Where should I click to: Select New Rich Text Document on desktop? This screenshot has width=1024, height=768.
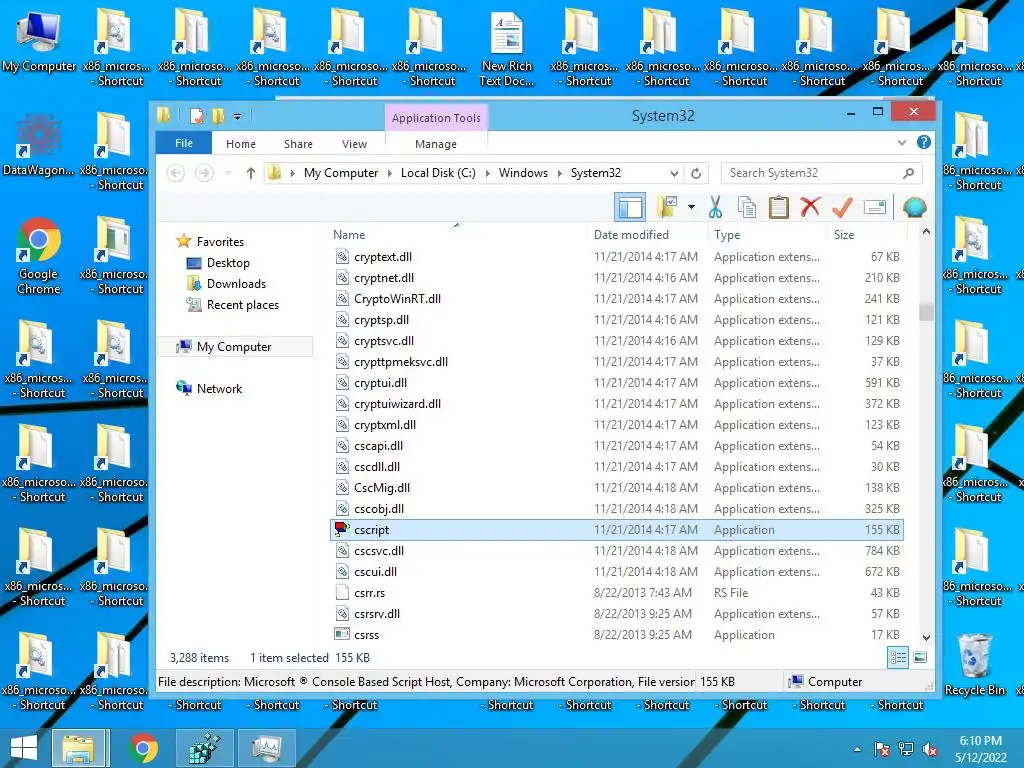tap(507, 48)
